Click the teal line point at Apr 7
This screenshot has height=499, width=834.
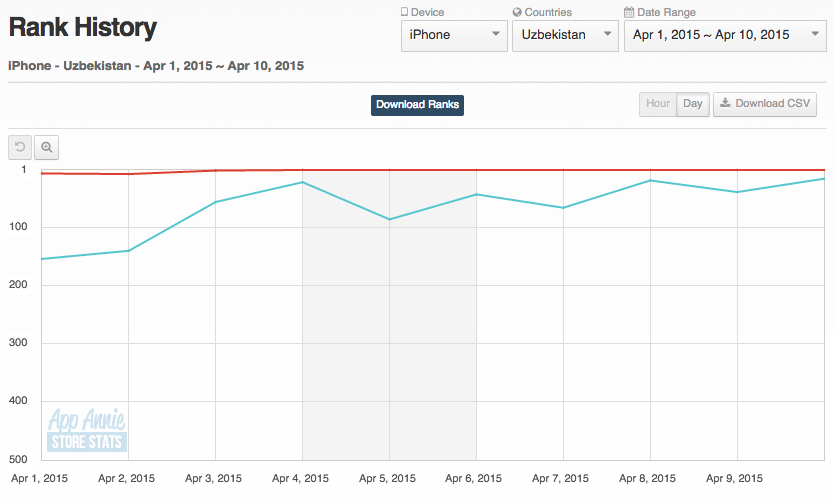tap(563, 208)
